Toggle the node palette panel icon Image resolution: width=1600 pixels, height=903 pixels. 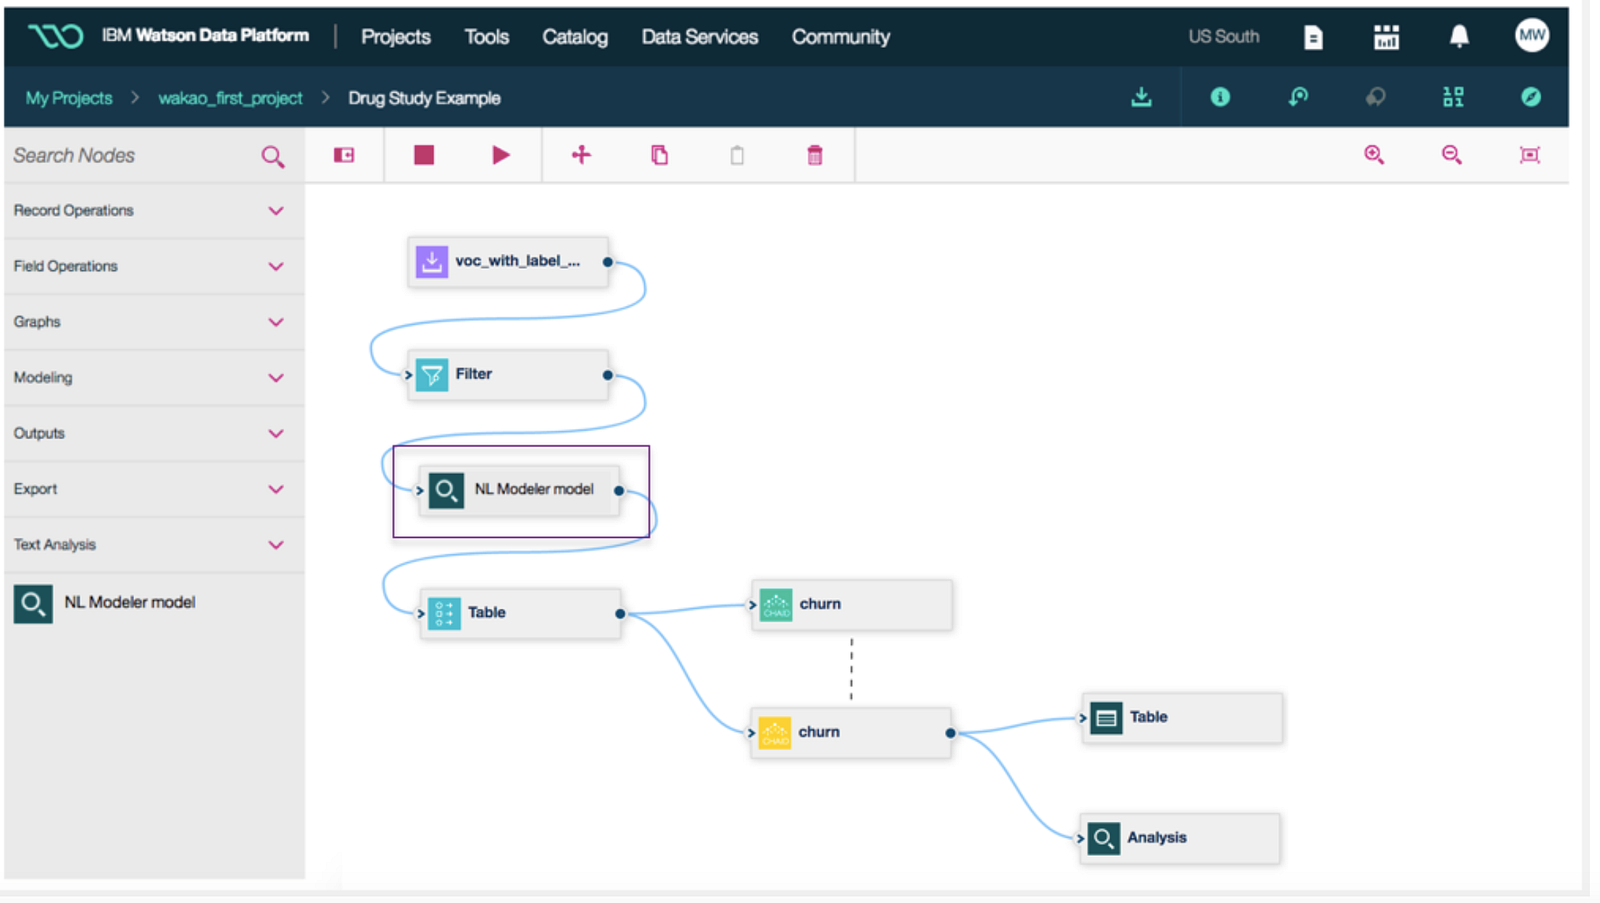(x=344, y=155)
